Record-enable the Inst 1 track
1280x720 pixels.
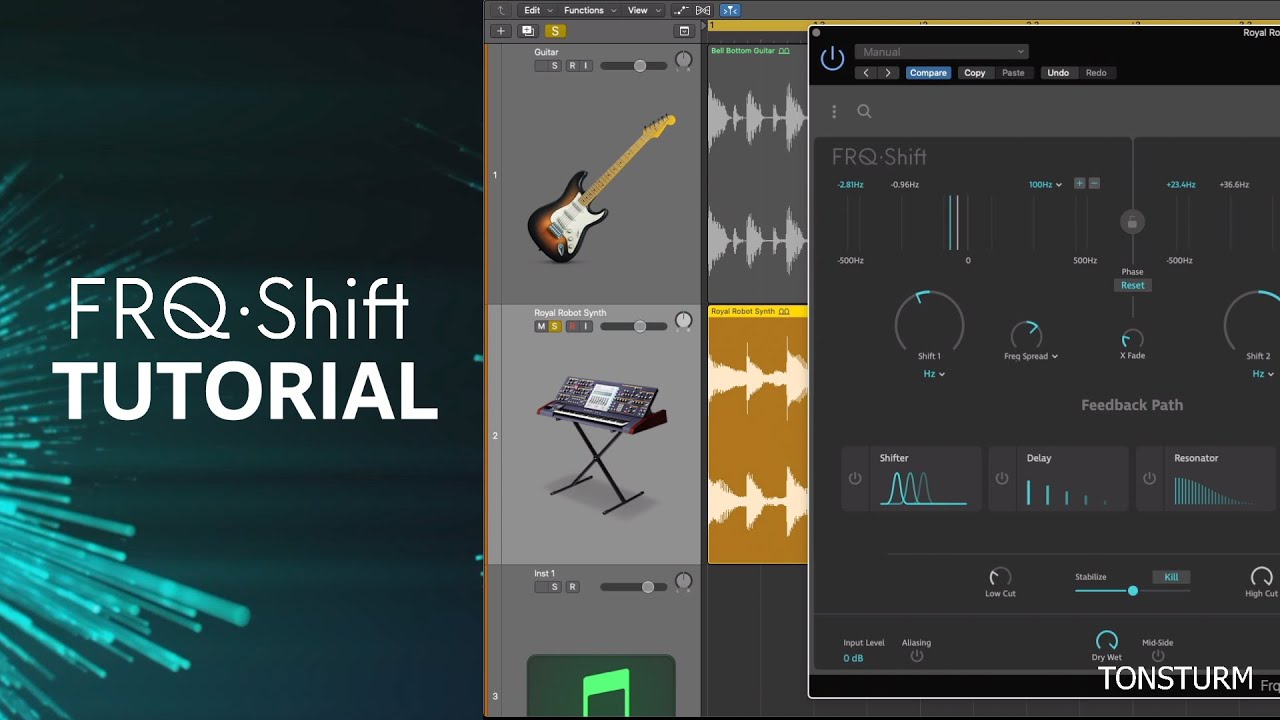tap(572, 587)
